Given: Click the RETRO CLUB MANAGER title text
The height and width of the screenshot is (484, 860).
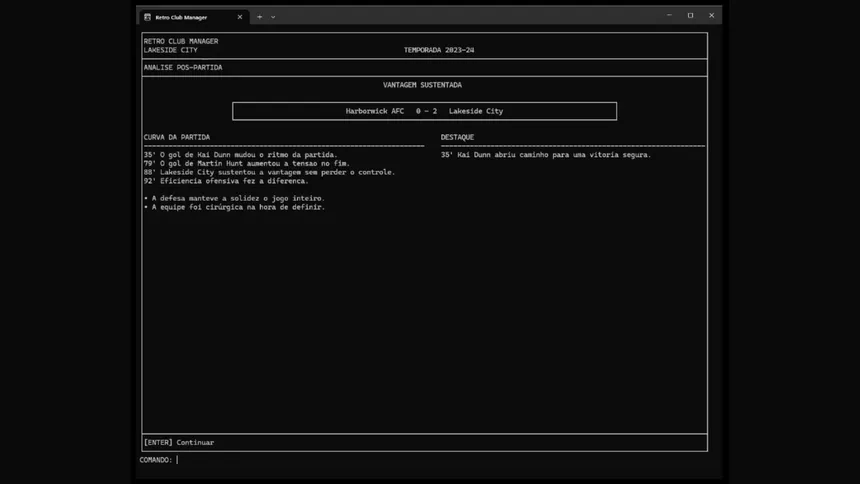Looking at the screenshot, I should [181, 41].
